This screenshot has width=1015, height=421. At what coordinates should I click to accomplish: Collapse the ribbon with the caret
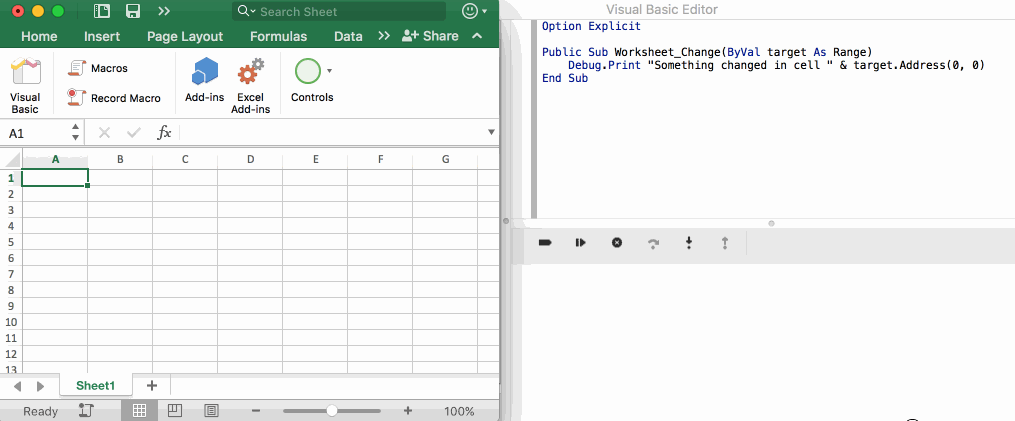click(477, 36)
